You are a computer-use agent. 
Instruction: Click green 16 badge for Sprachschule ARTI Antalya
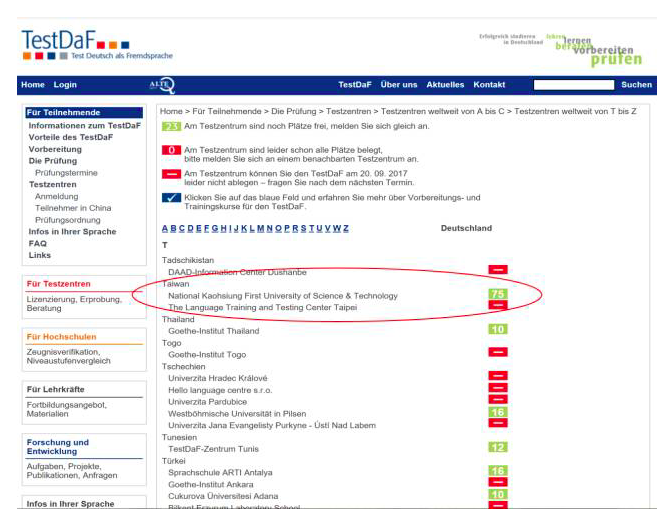(498, 471)
